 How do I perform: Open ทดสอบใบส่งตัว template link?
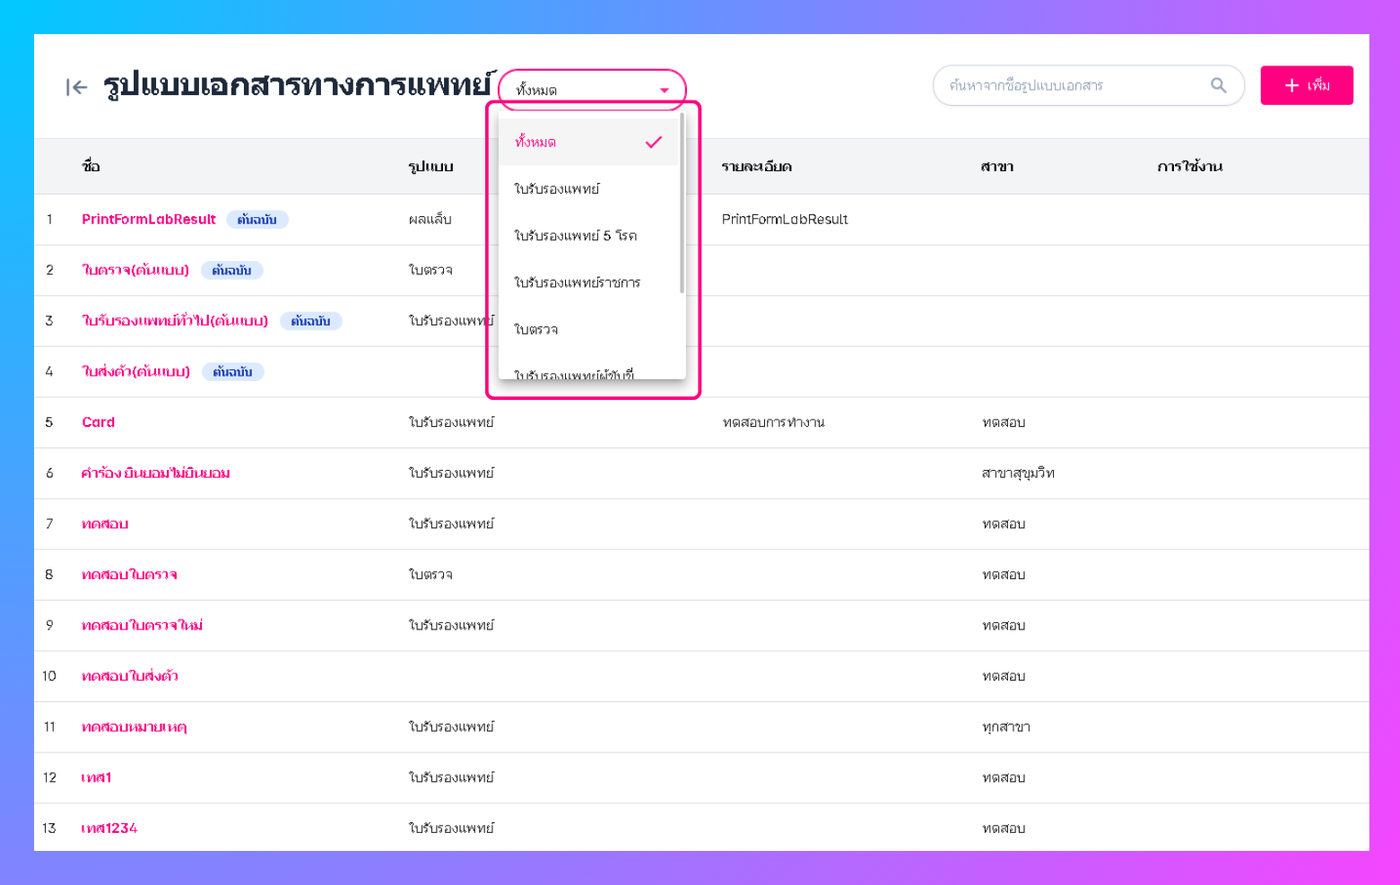pyautogui.click(x=130, y=676)
